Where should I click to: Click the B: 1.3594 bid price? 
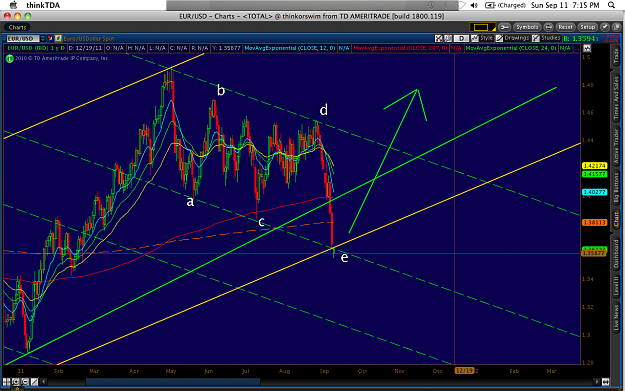[581, 39]
